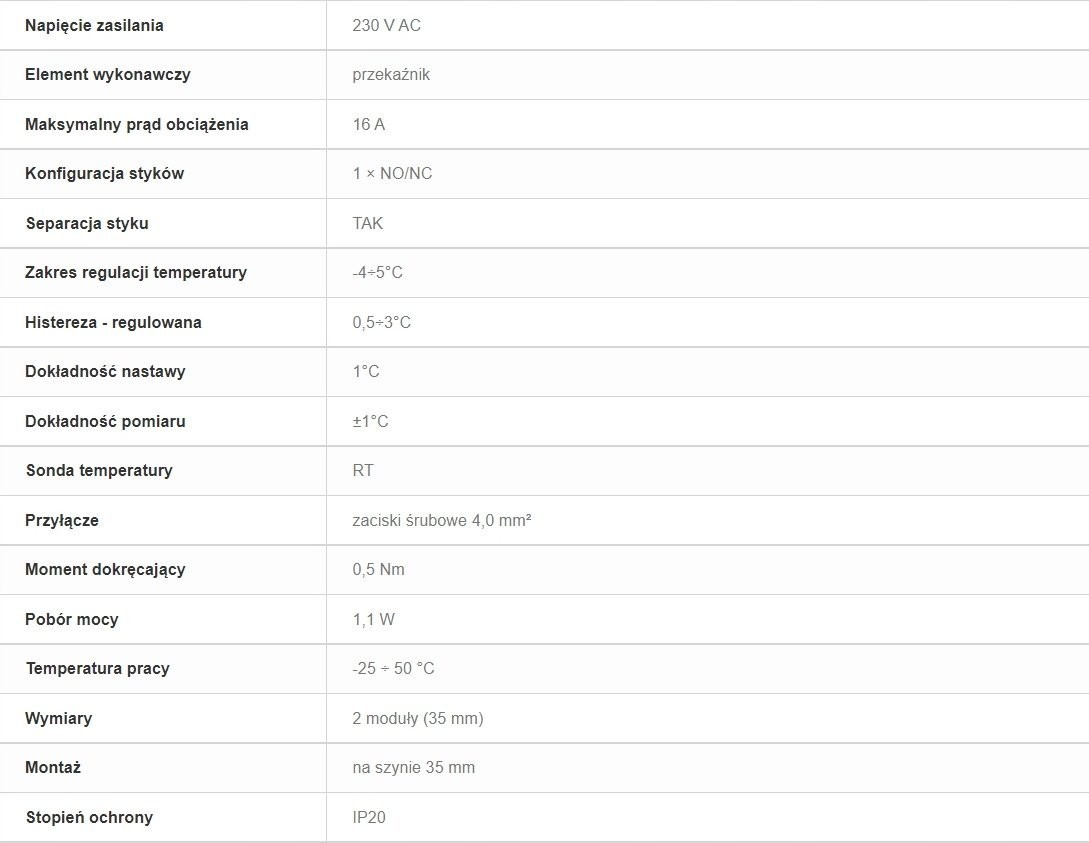Click the "Konfiguracja styków" label
The image size is (1089, 843).
coord(105,173)
